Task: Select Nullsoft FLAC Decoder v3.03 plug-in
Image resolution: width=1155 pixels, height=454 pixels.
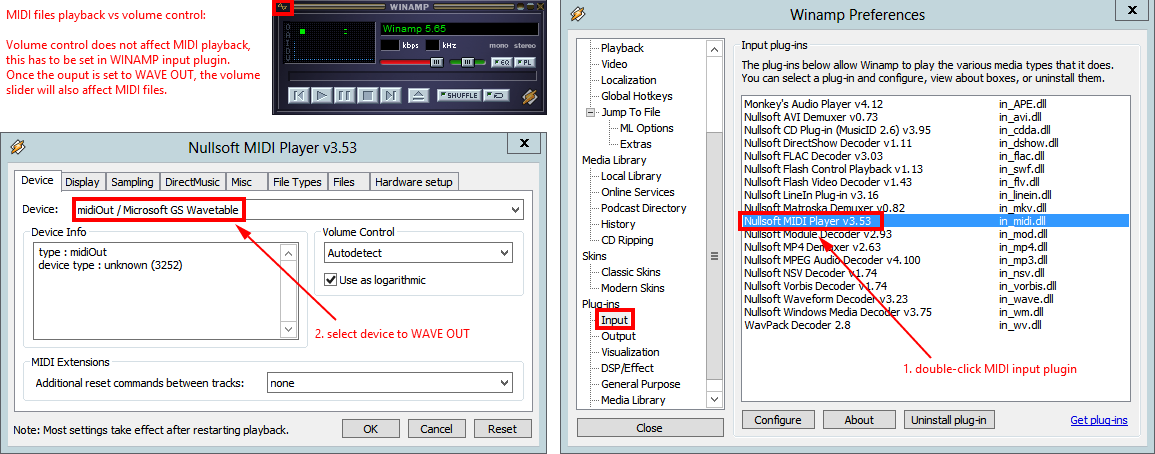Action: tap(935, 156)
